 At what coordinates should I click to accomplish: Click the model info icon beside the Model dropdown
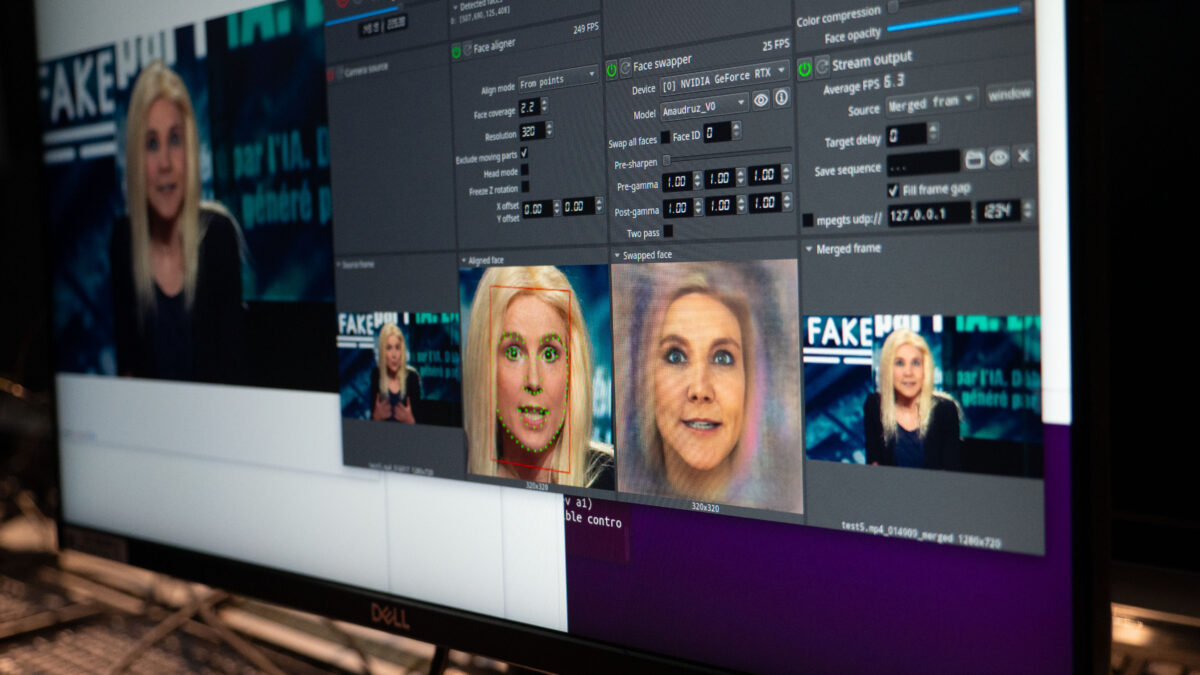781,98
